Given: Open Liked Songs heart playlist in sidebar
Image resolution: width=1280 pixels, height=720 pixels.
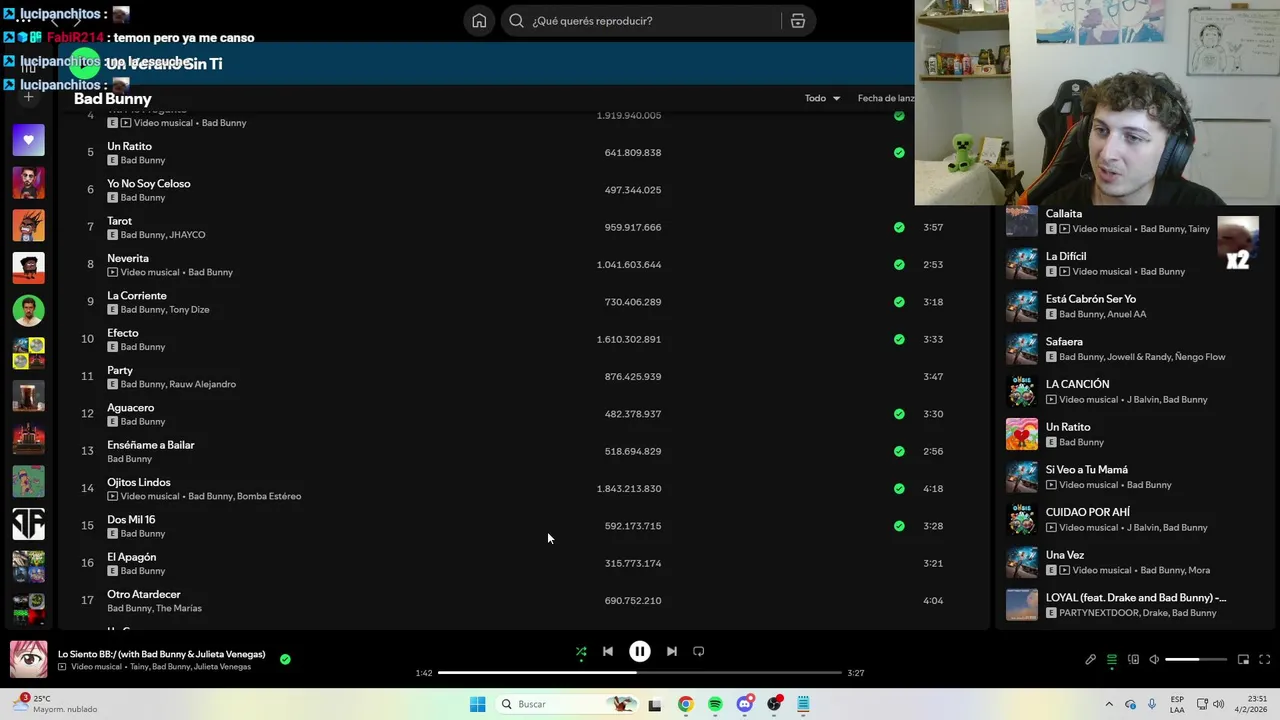Looking at the screenshot, I should point(28,140).
